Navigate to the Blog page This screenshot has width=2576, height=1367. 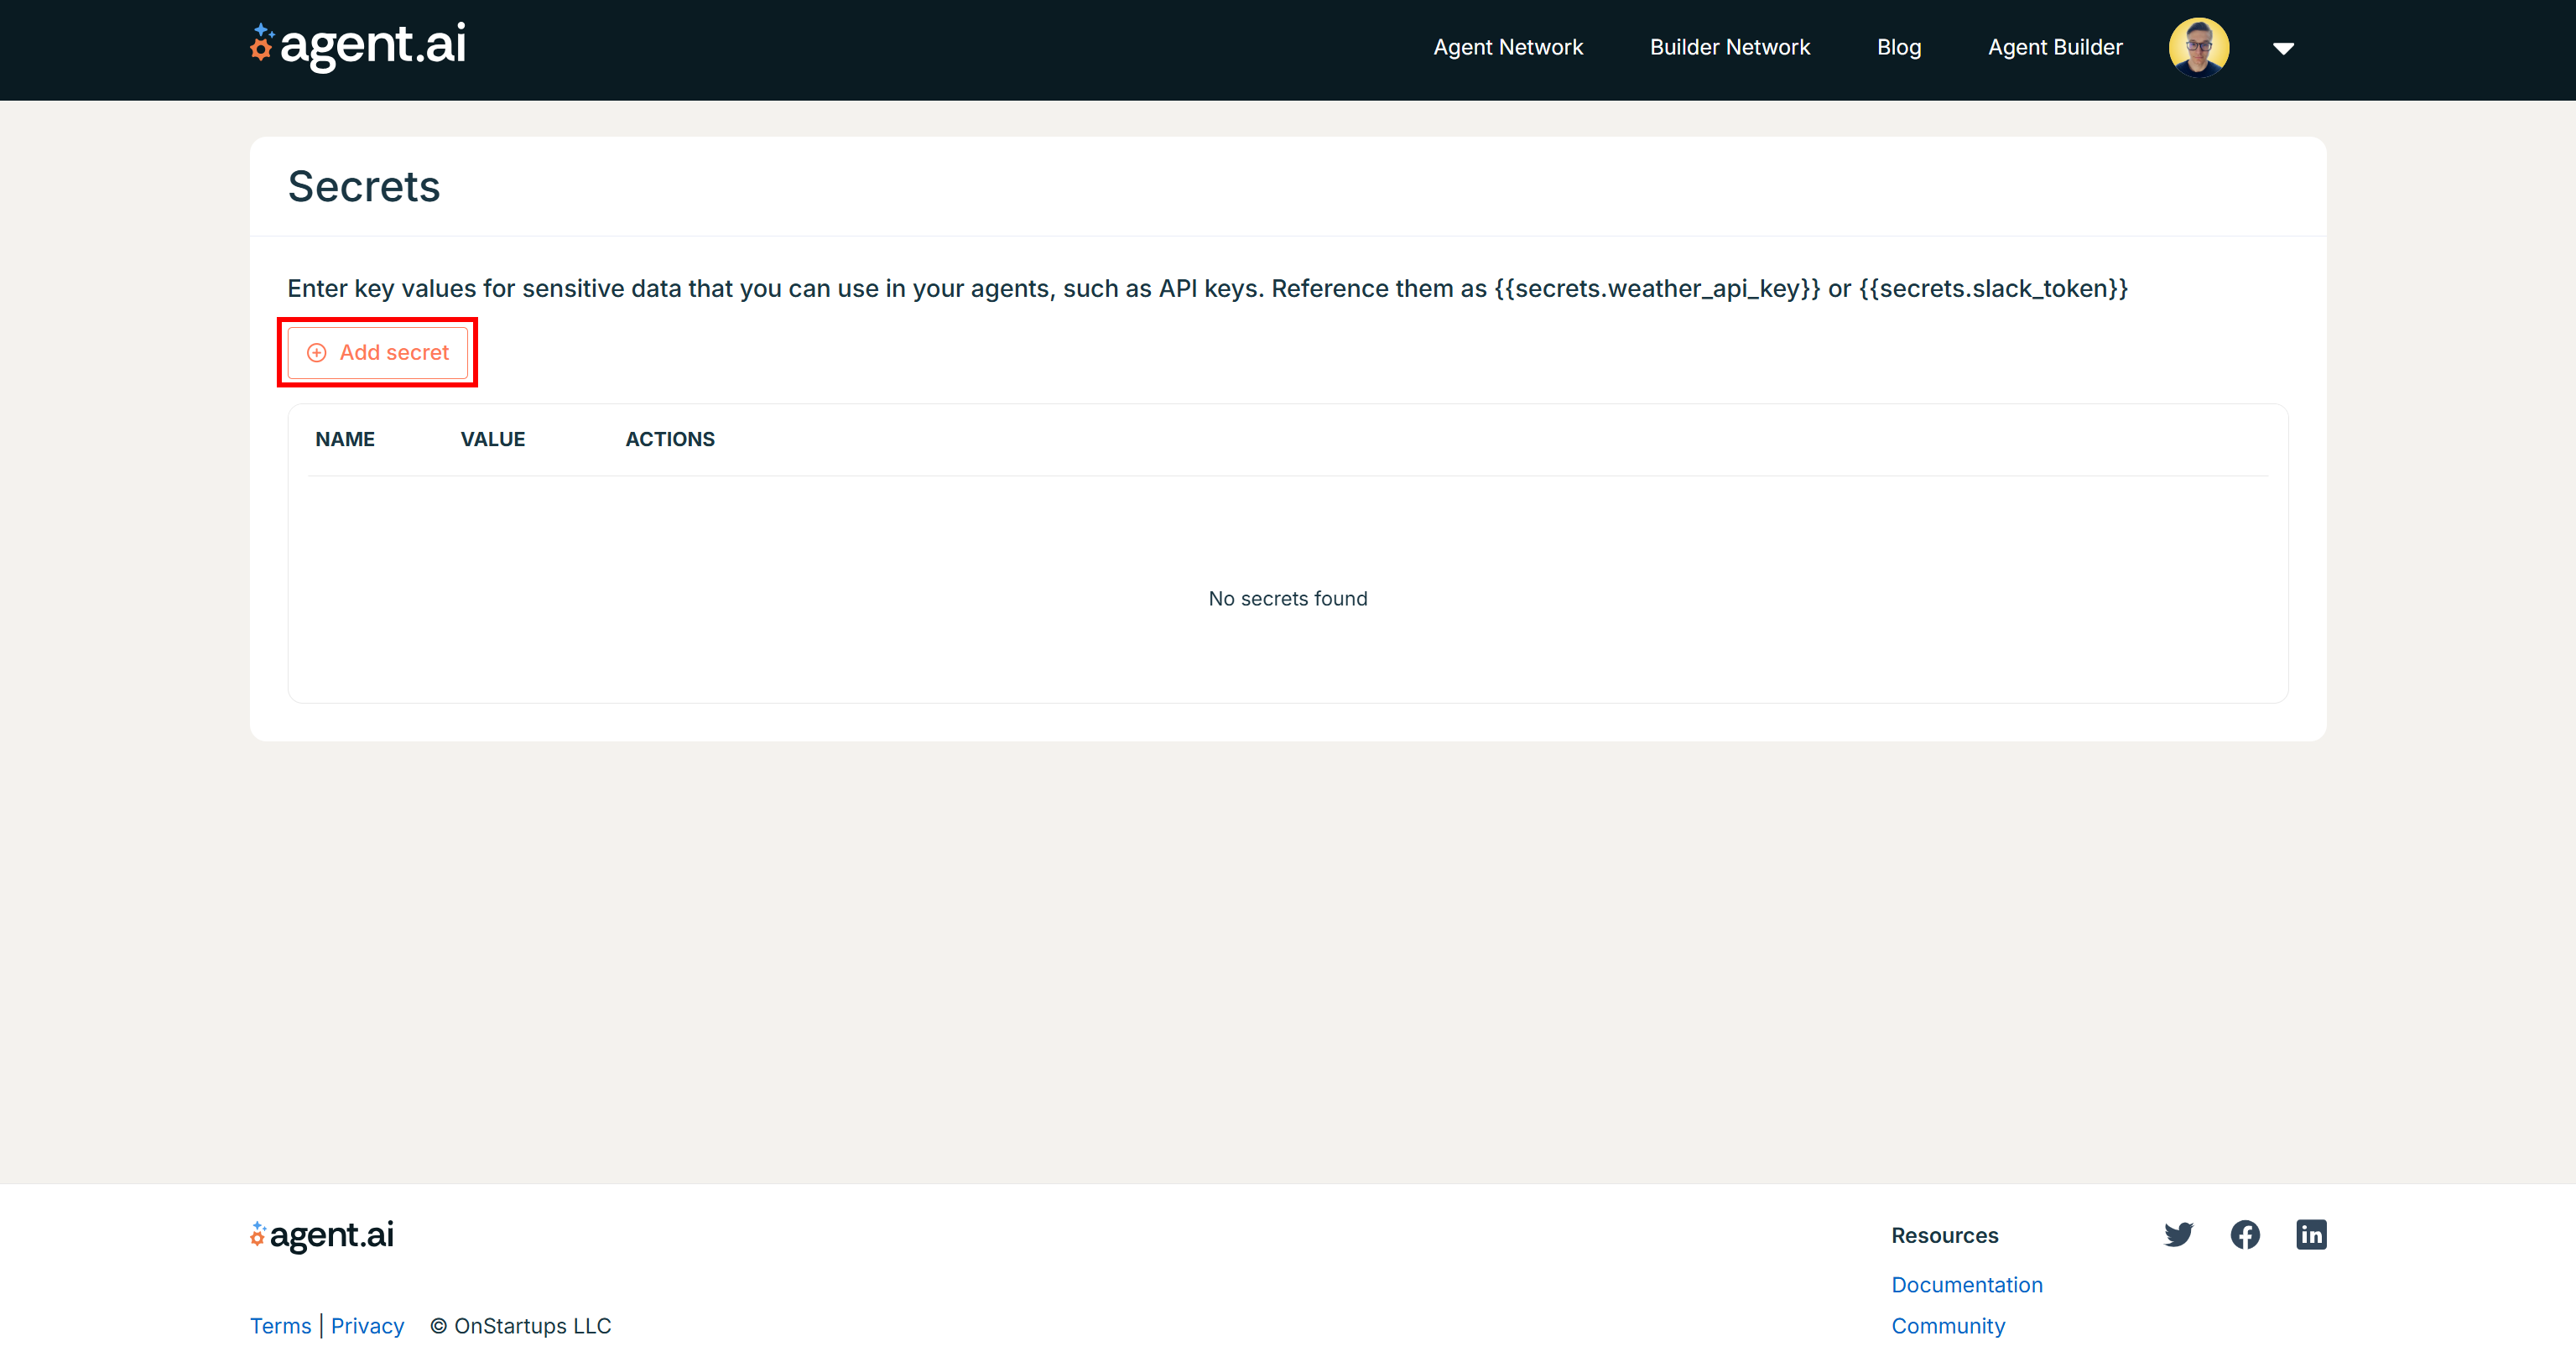coord(1898,47)
